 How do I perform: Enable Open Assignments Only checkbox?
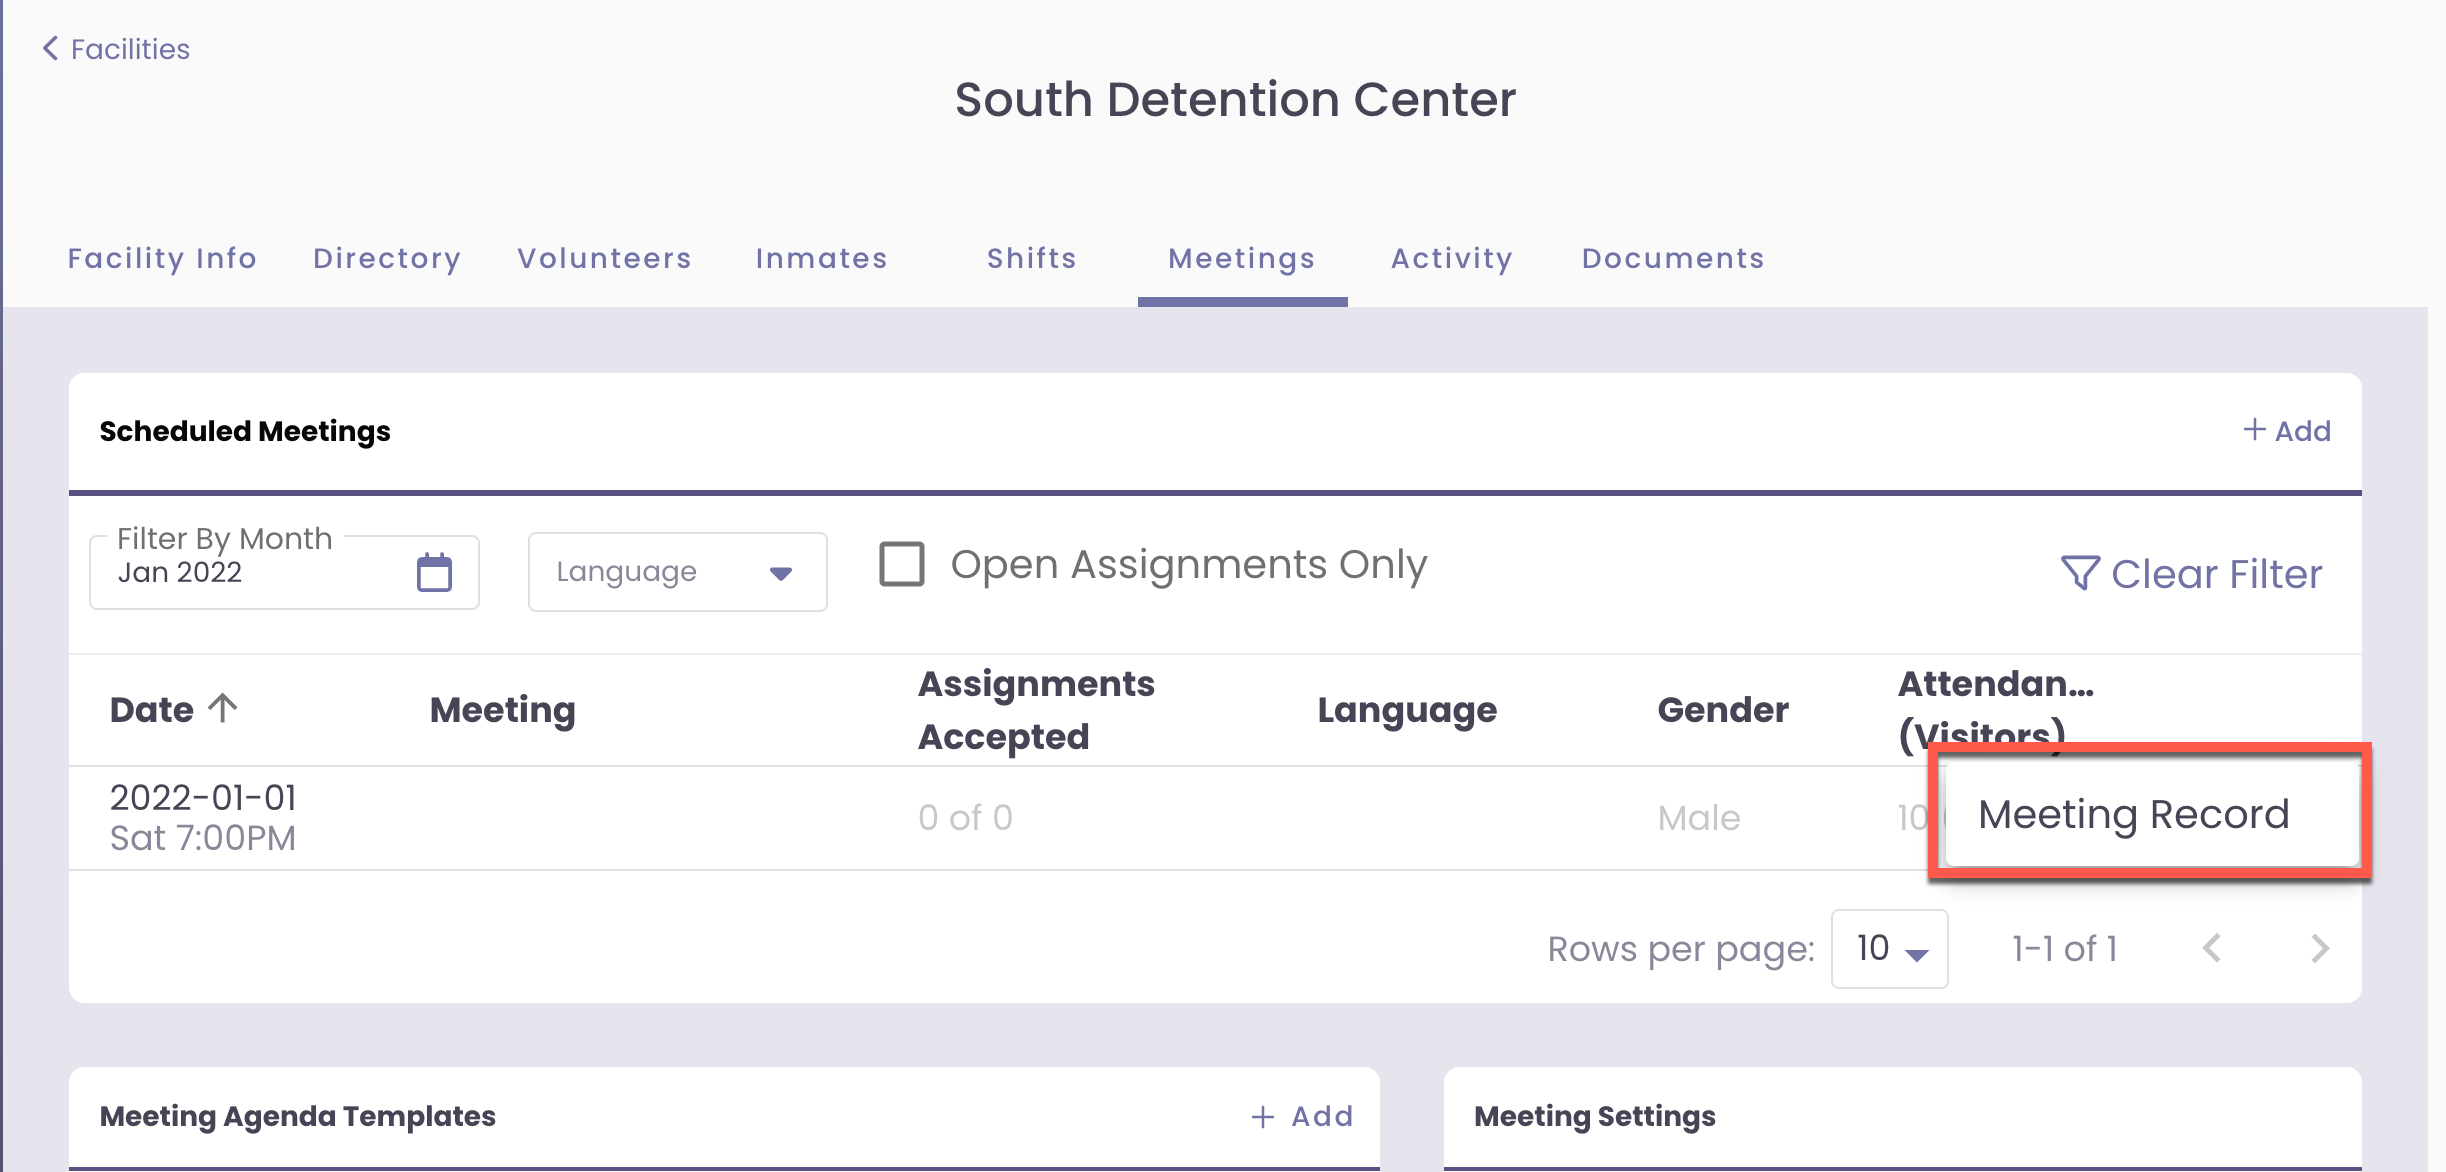tap(901, 564)
